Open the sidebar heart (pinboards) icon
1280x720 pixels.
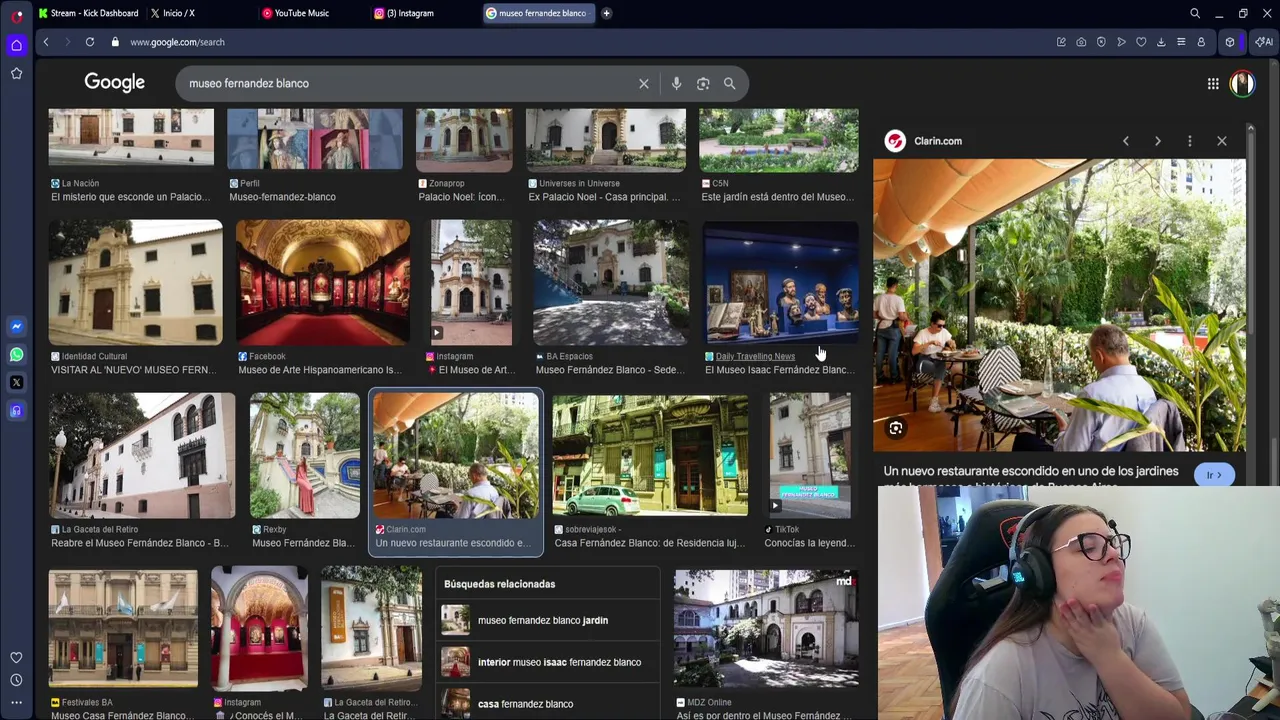pos(16,657)
